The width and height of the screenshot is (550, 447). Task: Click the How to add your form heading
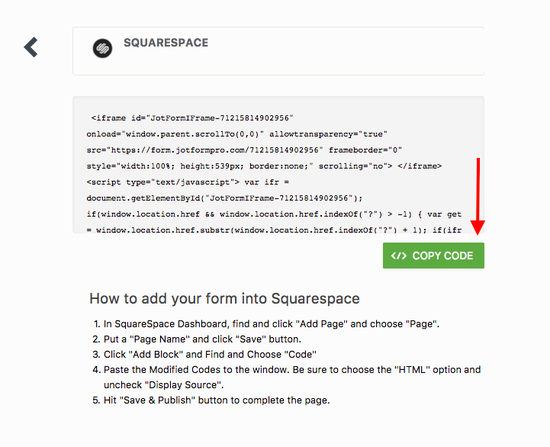click(x=224, y=299)
